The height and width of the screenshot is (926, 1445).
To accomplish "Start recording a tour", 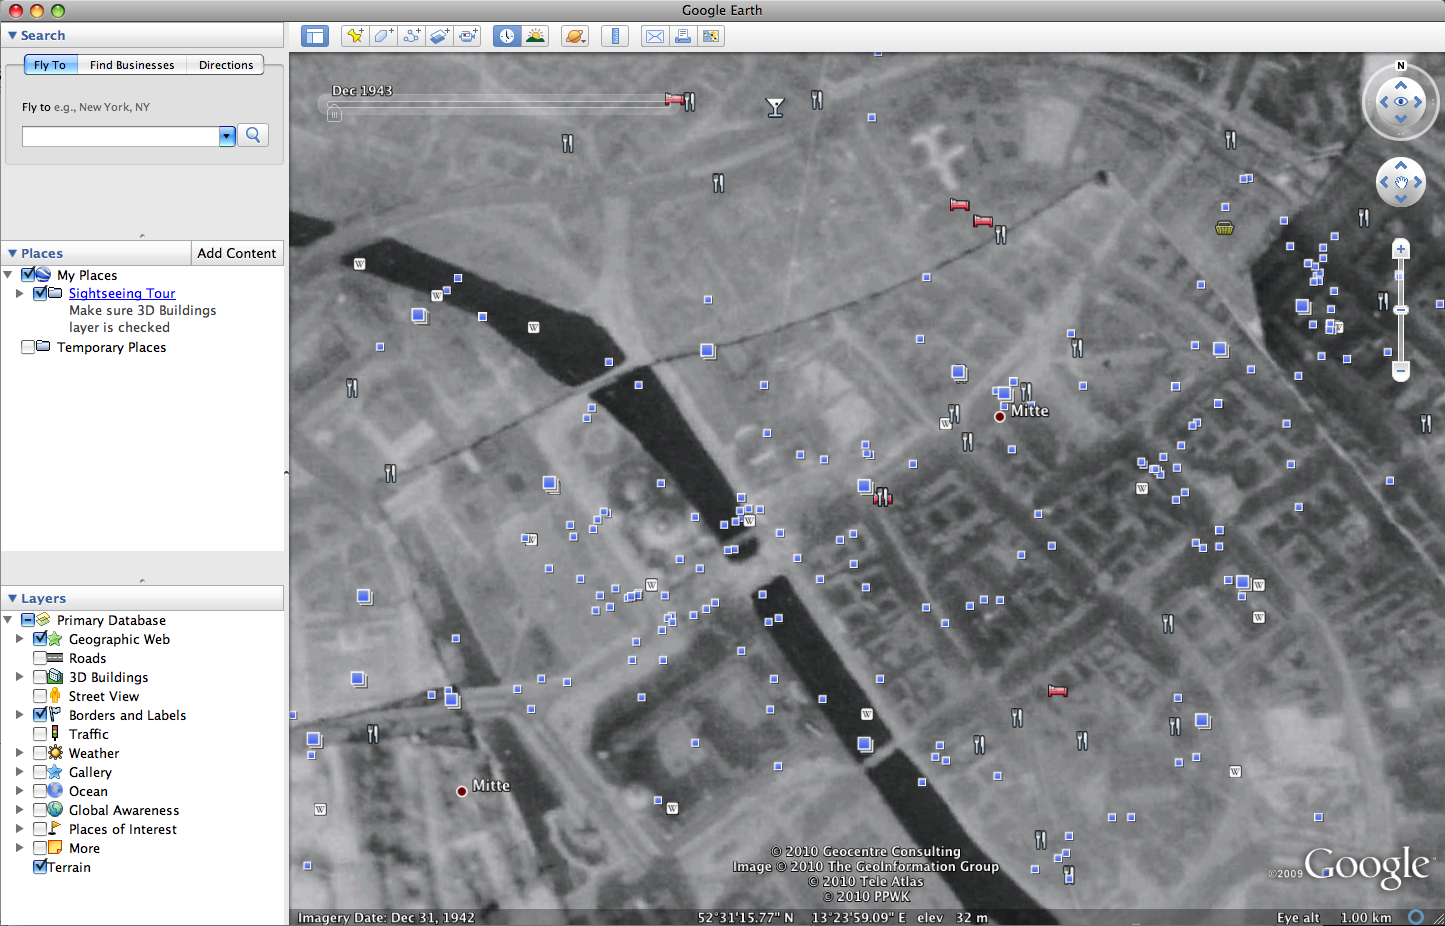I will tap(467, 36).
